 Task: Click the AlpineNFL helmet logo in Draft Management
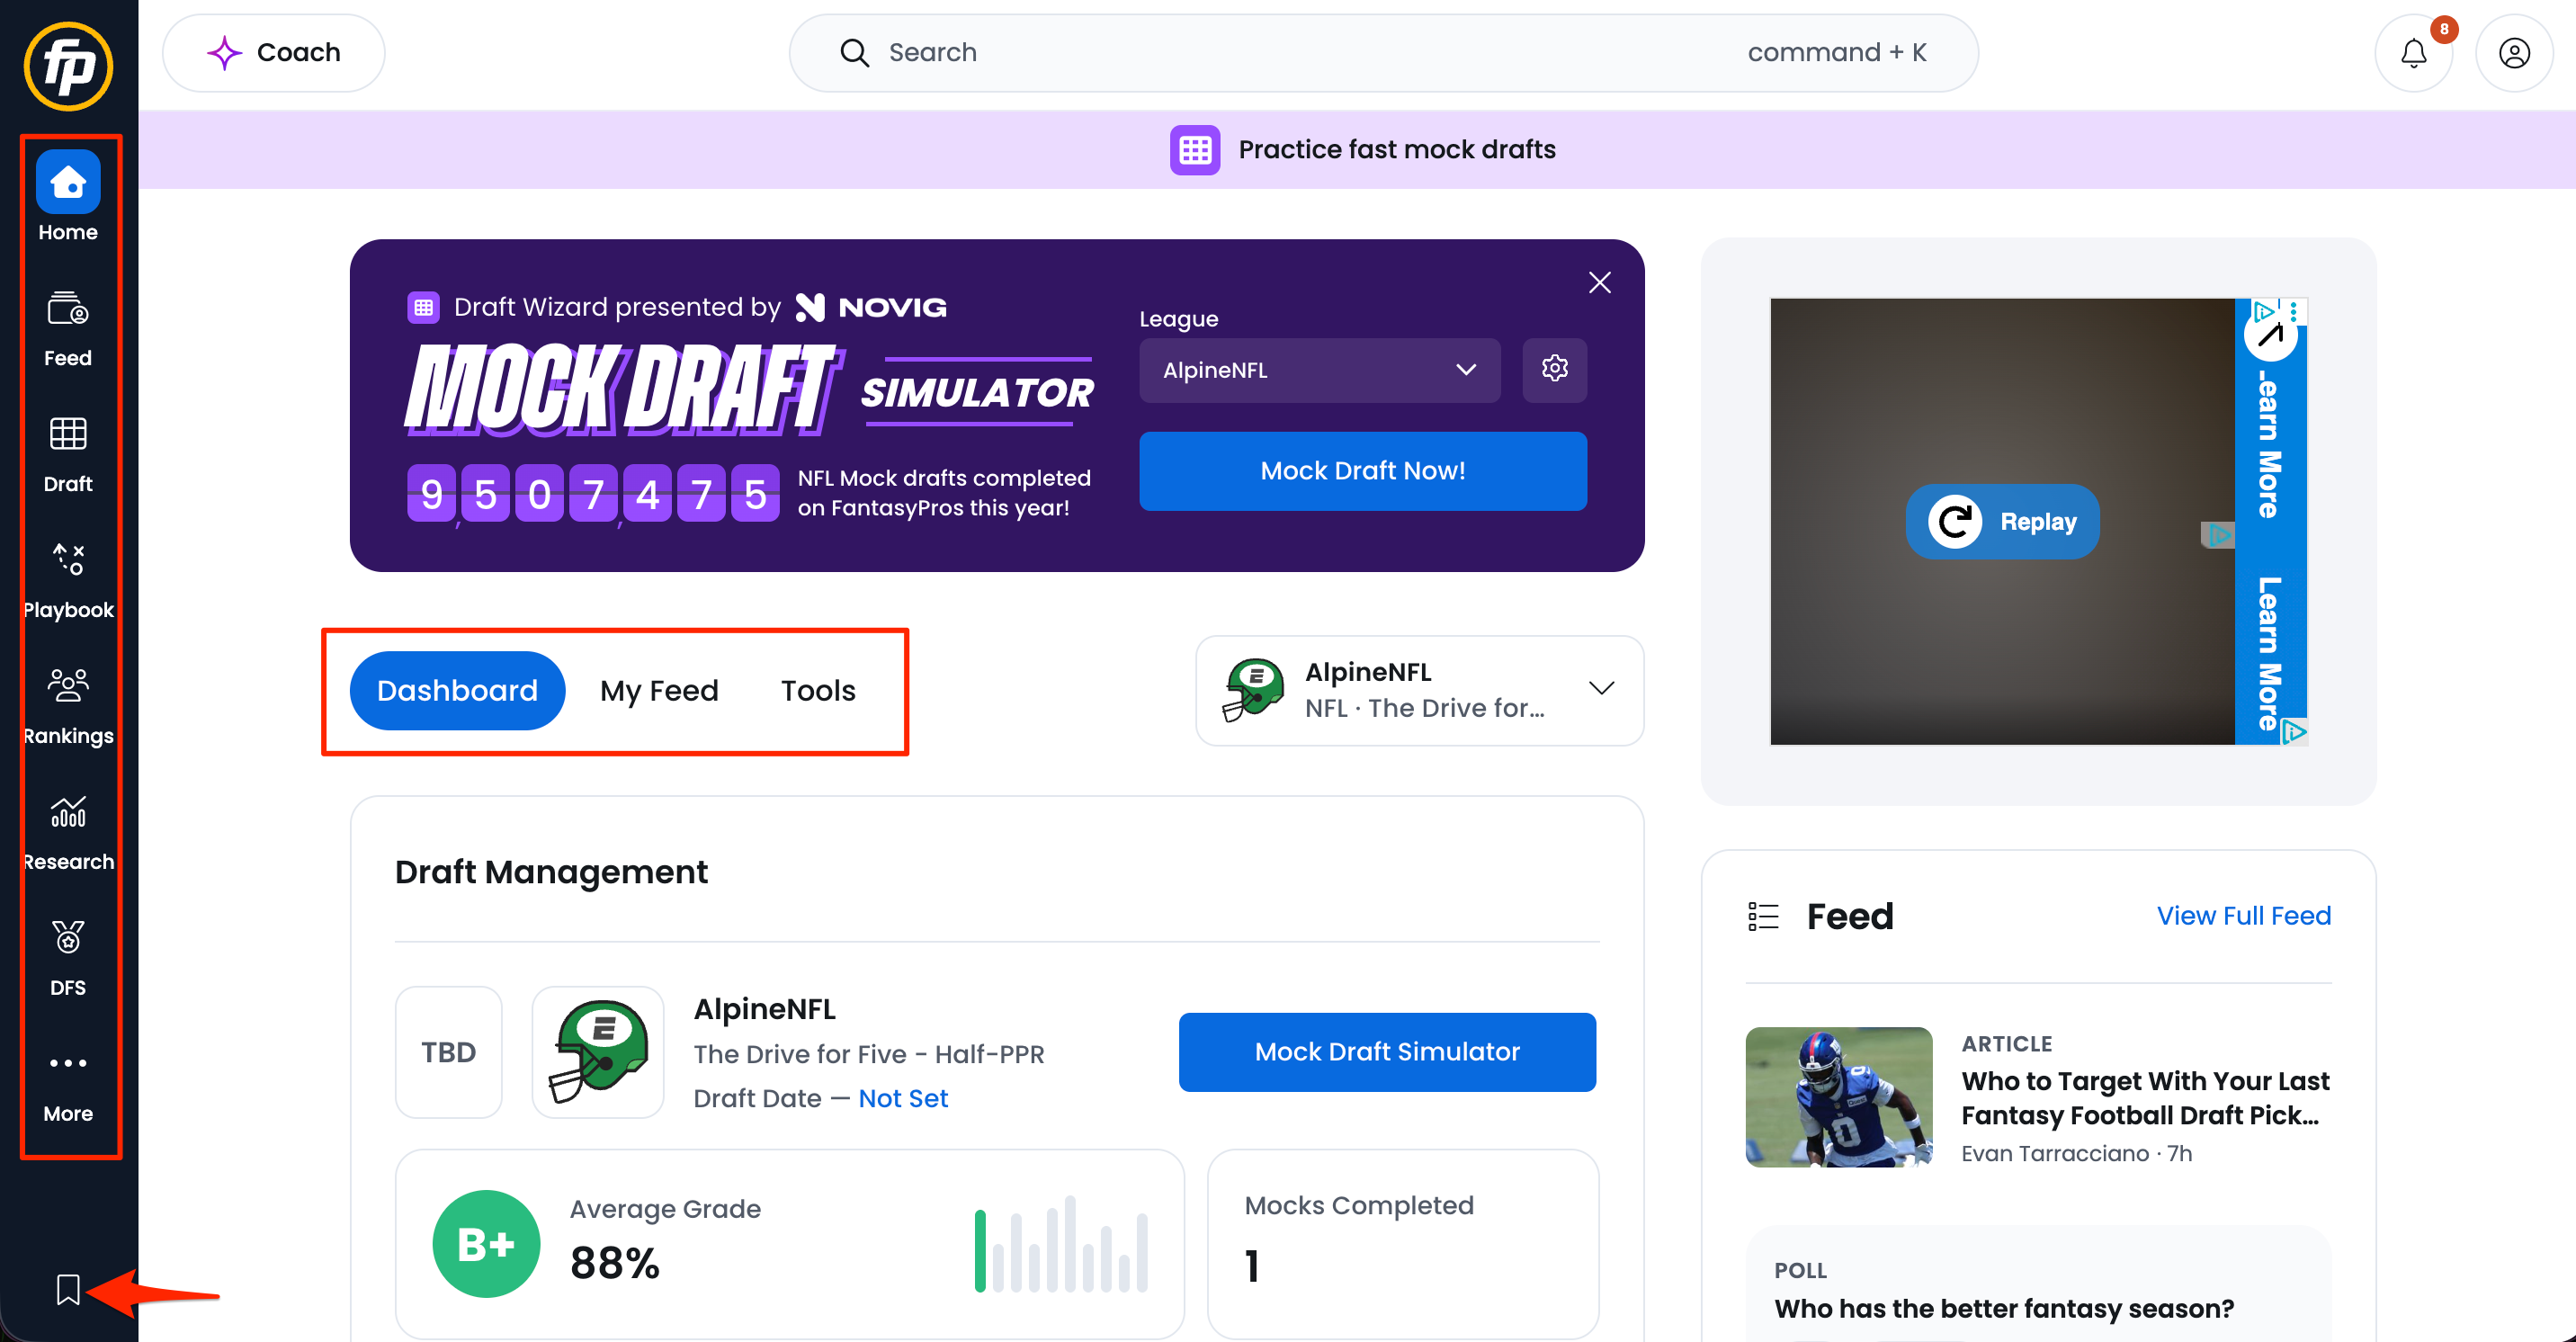coord(598,1051)
